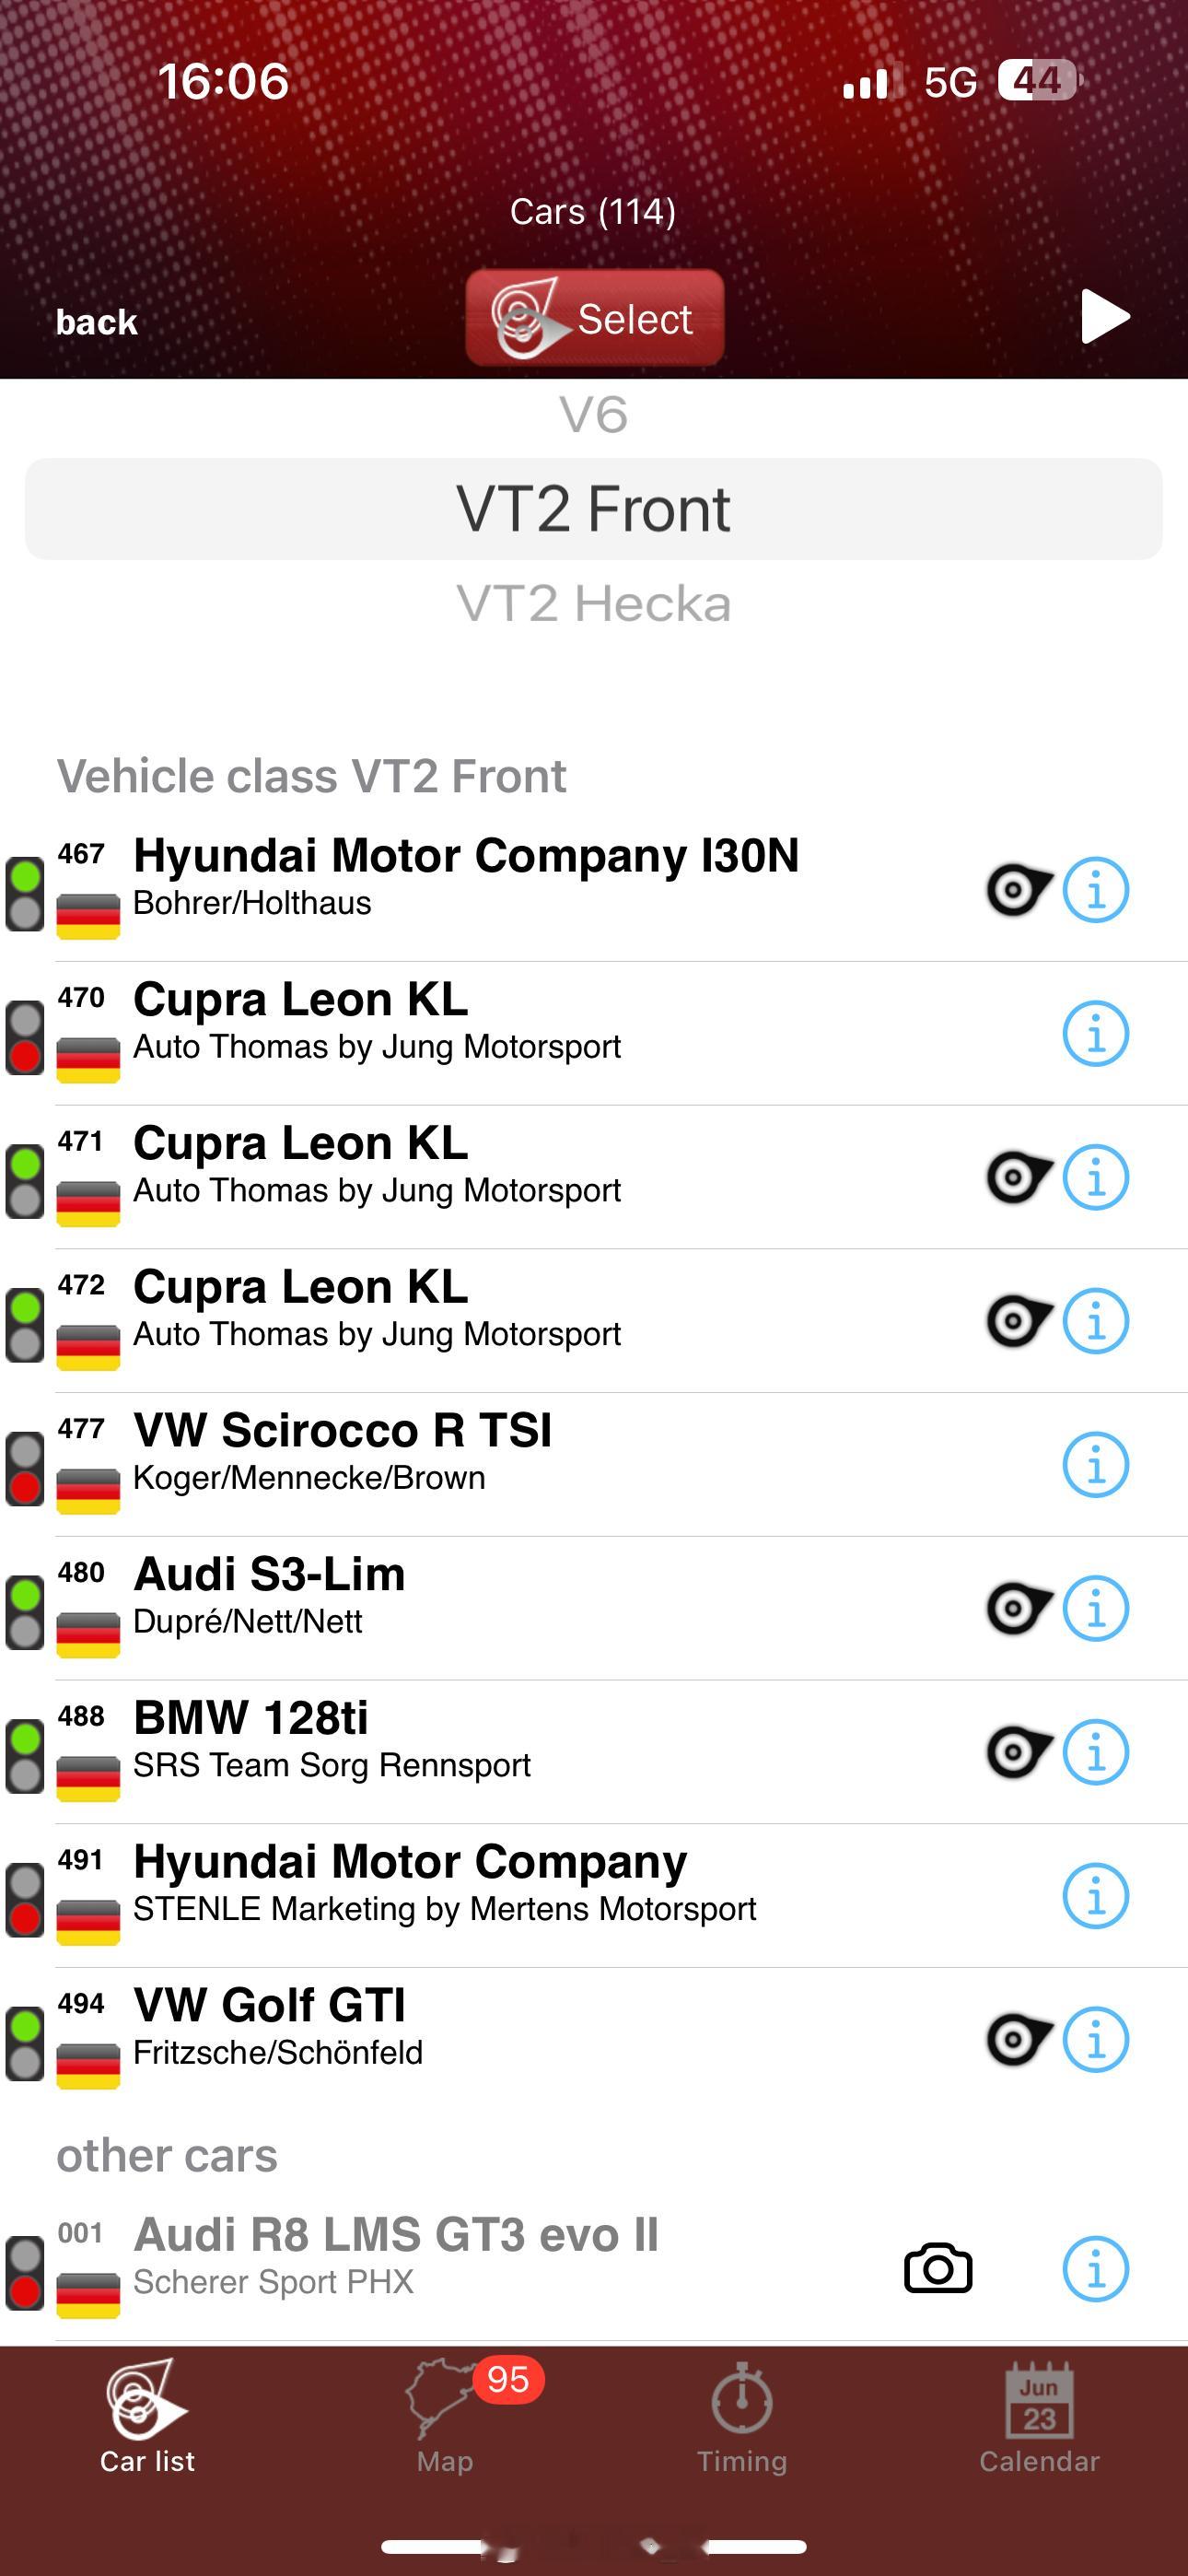Screen dimensions: 1188x2576
Task: Tap the camera icon for Audi R8 LMS
Action: tap(938, 2268)
